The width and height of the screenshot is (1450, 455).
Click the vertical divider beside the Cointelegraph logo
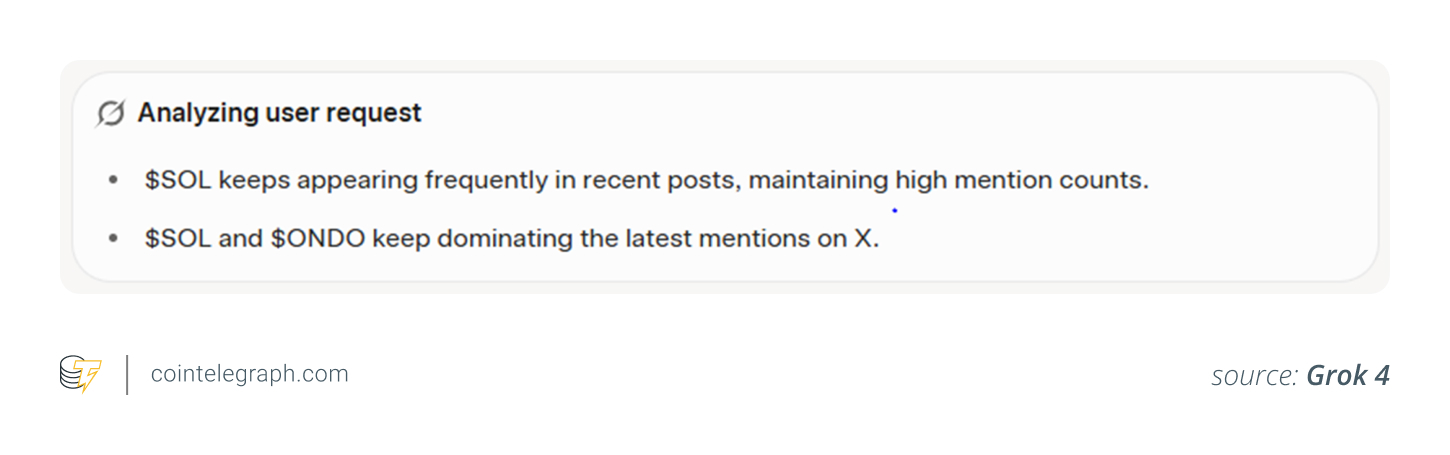127,374
